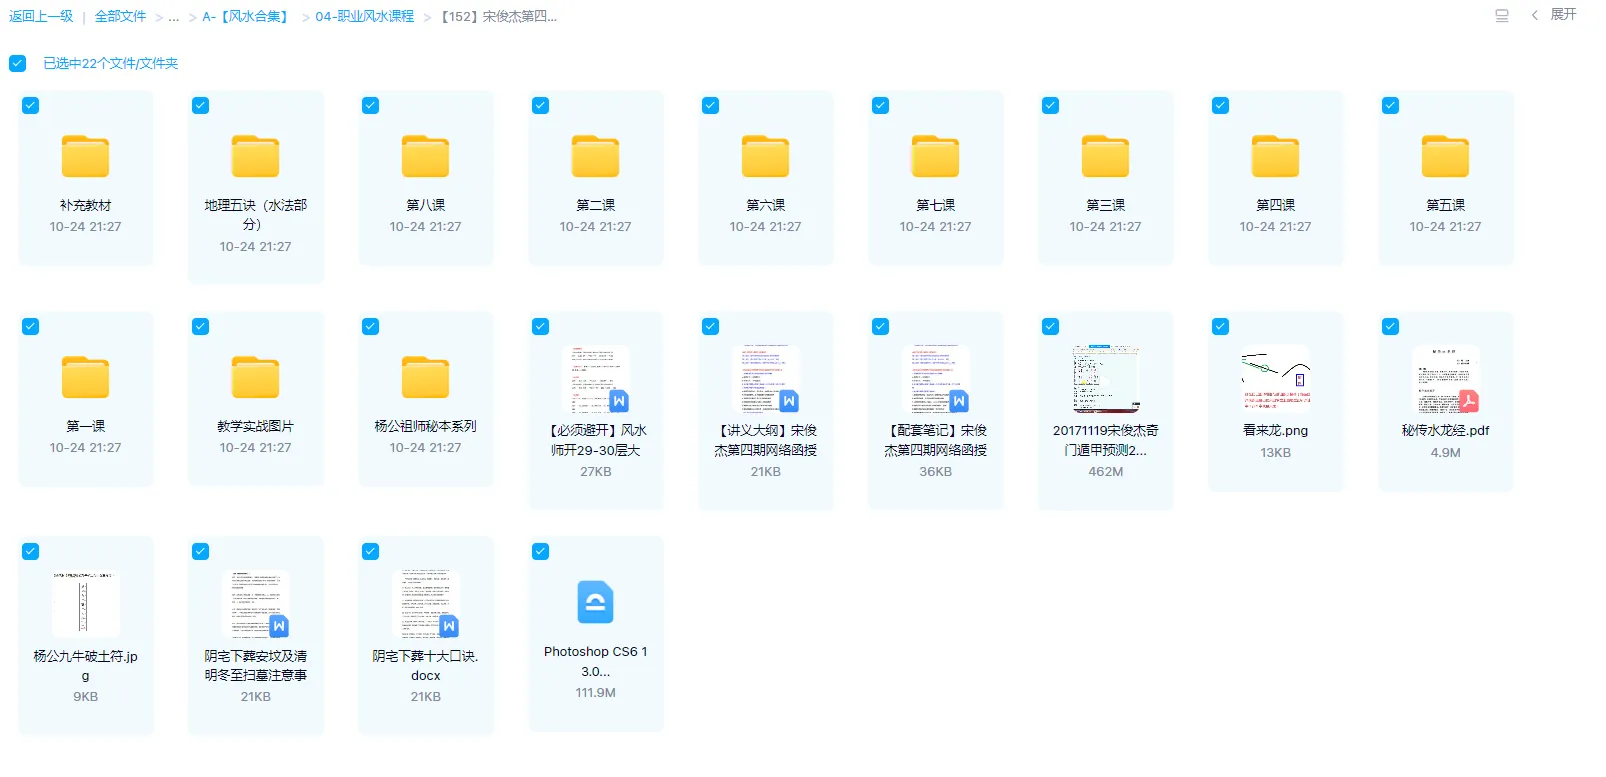This screenshot has width=1606, height=777.
Task: Open the 第二课 folder icon
Action: (595, 156)
